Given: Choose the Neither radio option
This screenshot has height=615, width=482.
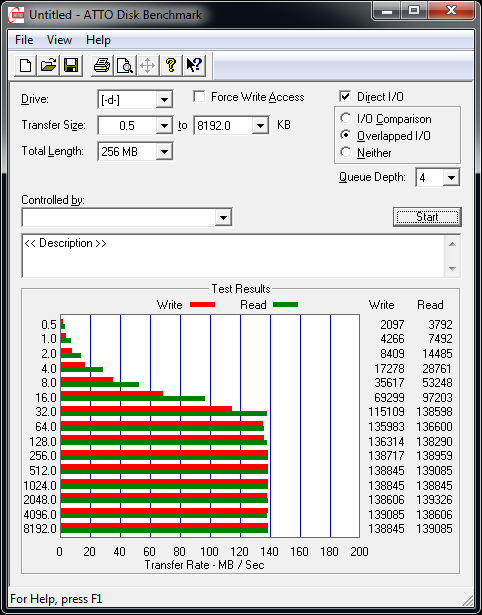Looking at the screenshot, I should pos(346,152).
